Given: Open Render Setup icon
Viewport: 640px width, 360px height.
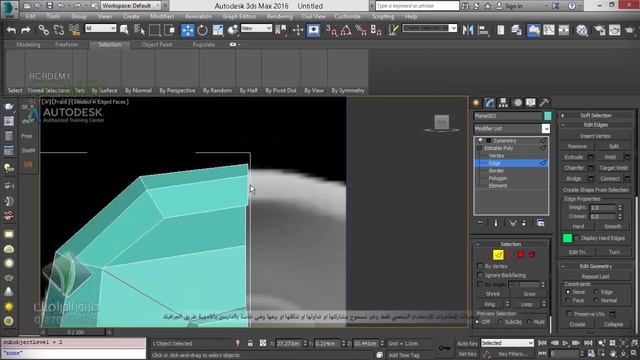Looking at the screenshot, I should [599, 30].
